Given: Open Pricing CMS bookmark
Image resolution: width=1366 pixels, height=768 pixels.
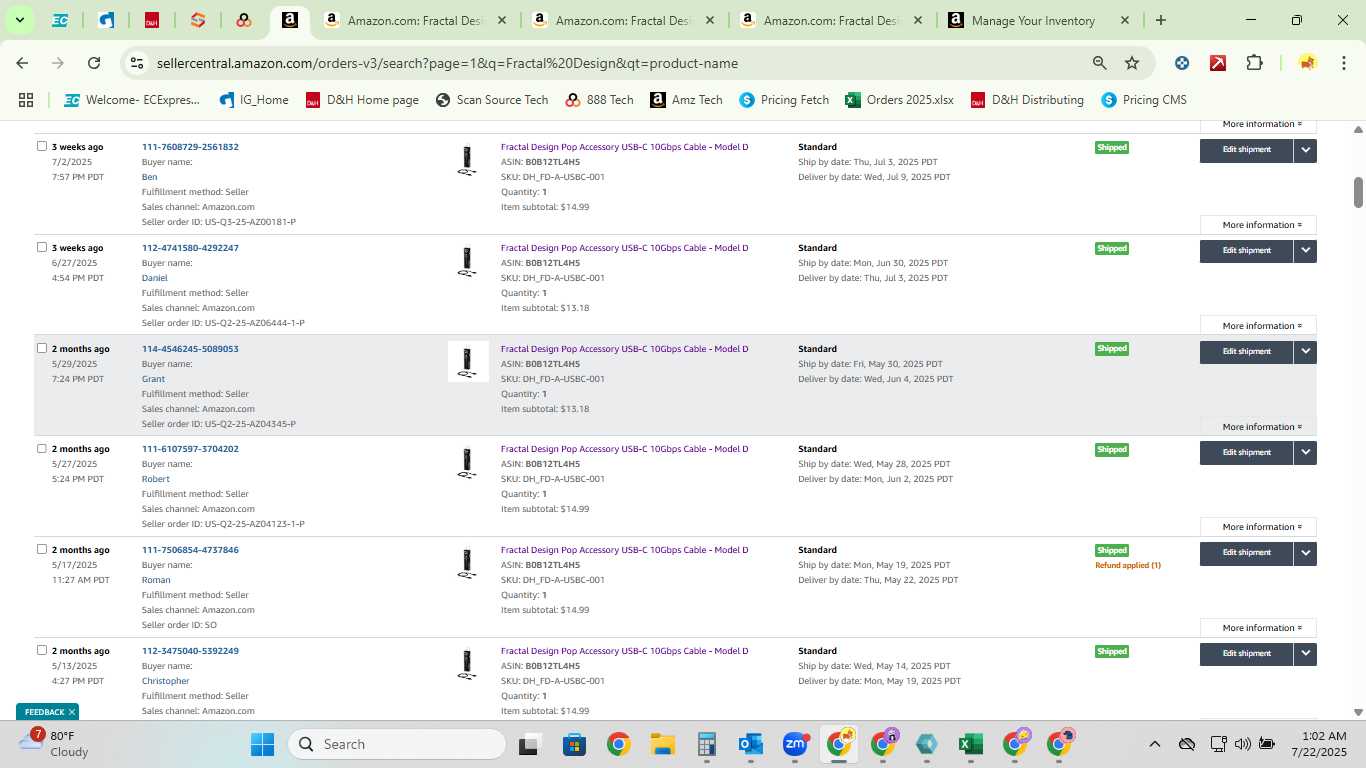Looking at the screenshot, I should (x=1142, y=100).
